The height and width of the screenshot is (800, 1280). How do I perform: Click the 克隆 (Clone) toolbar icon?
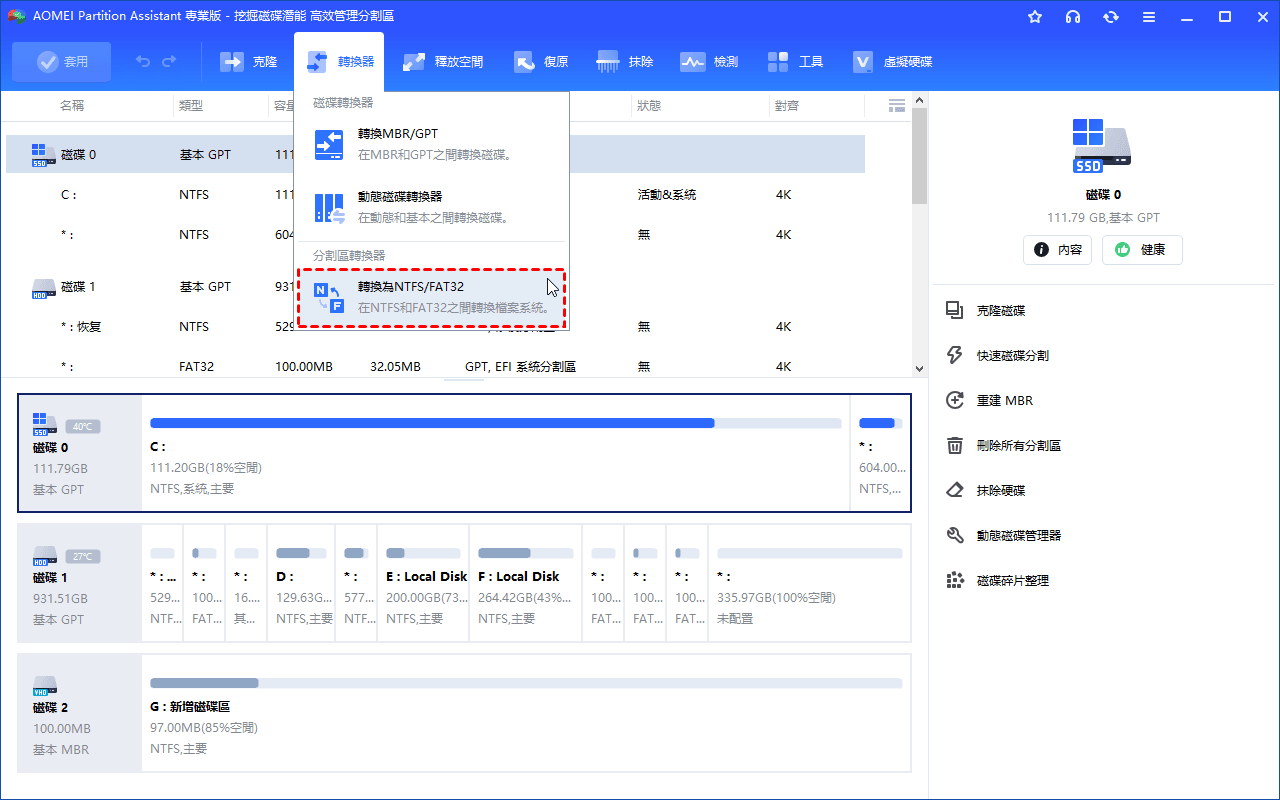(233, 62)
